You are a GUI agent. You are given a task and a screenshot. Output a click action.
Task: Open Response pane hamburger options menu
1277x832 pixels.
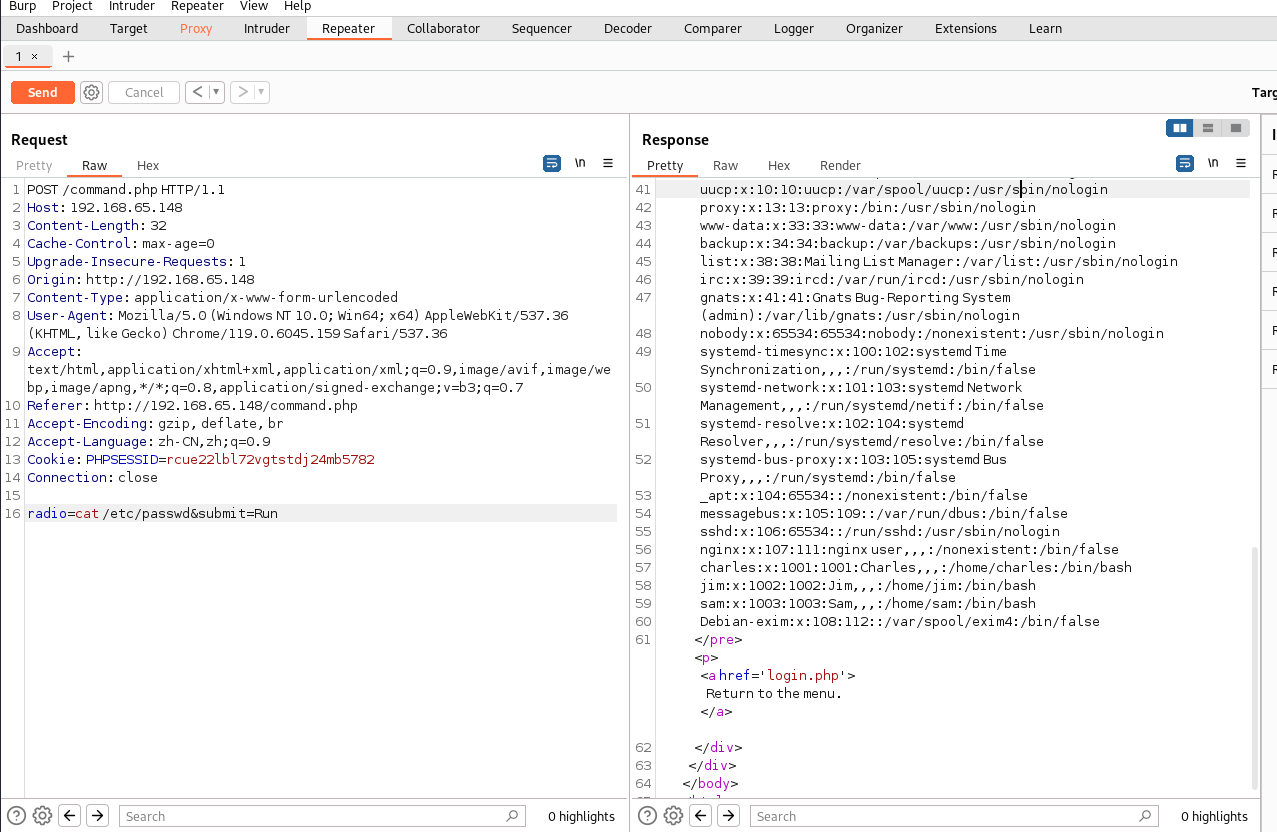pos(1241,163)
